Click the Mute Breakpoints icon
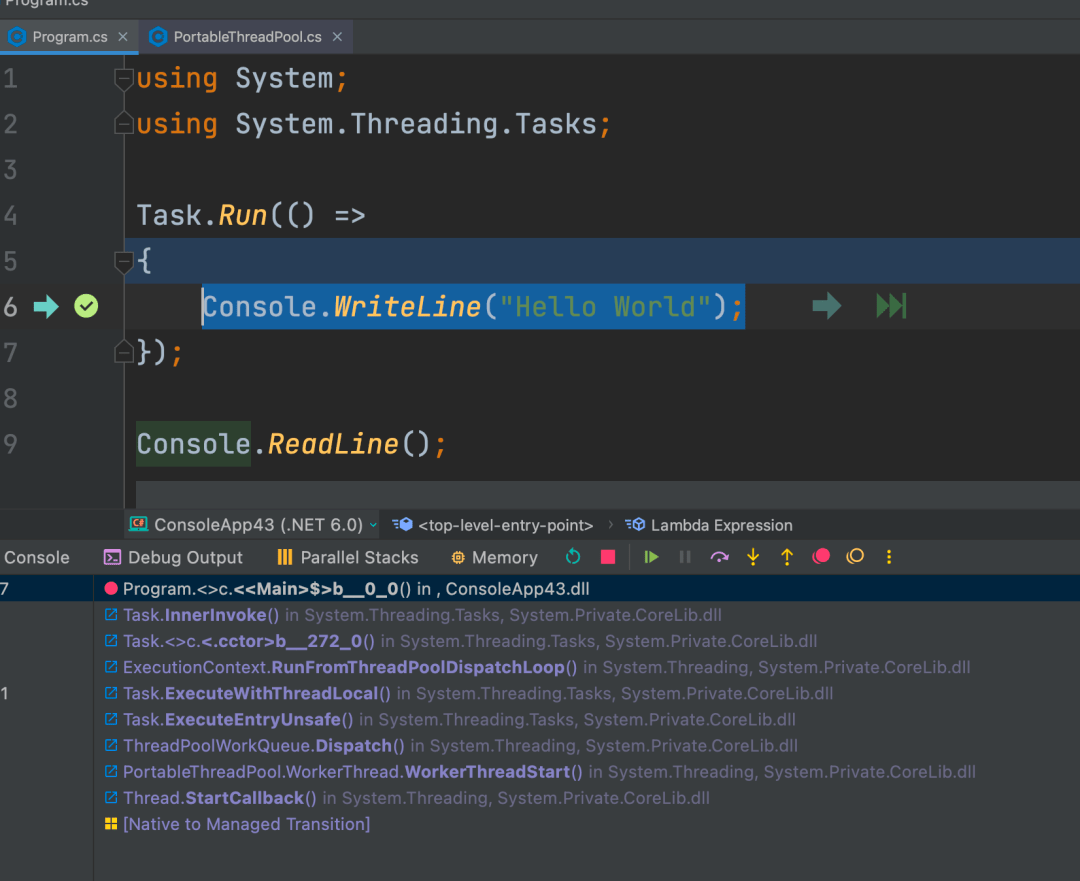The width and height of the screenshot is (1080, 881). (855, 557)
